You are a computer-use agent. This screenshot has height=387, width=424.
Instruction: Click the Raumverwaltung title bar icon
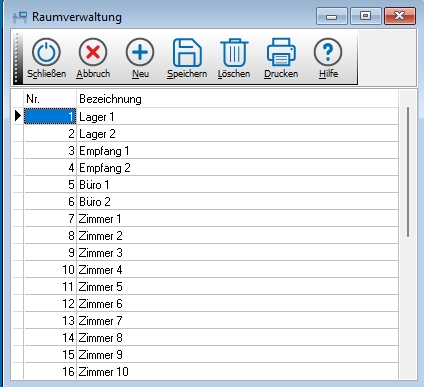click(20, 17)
